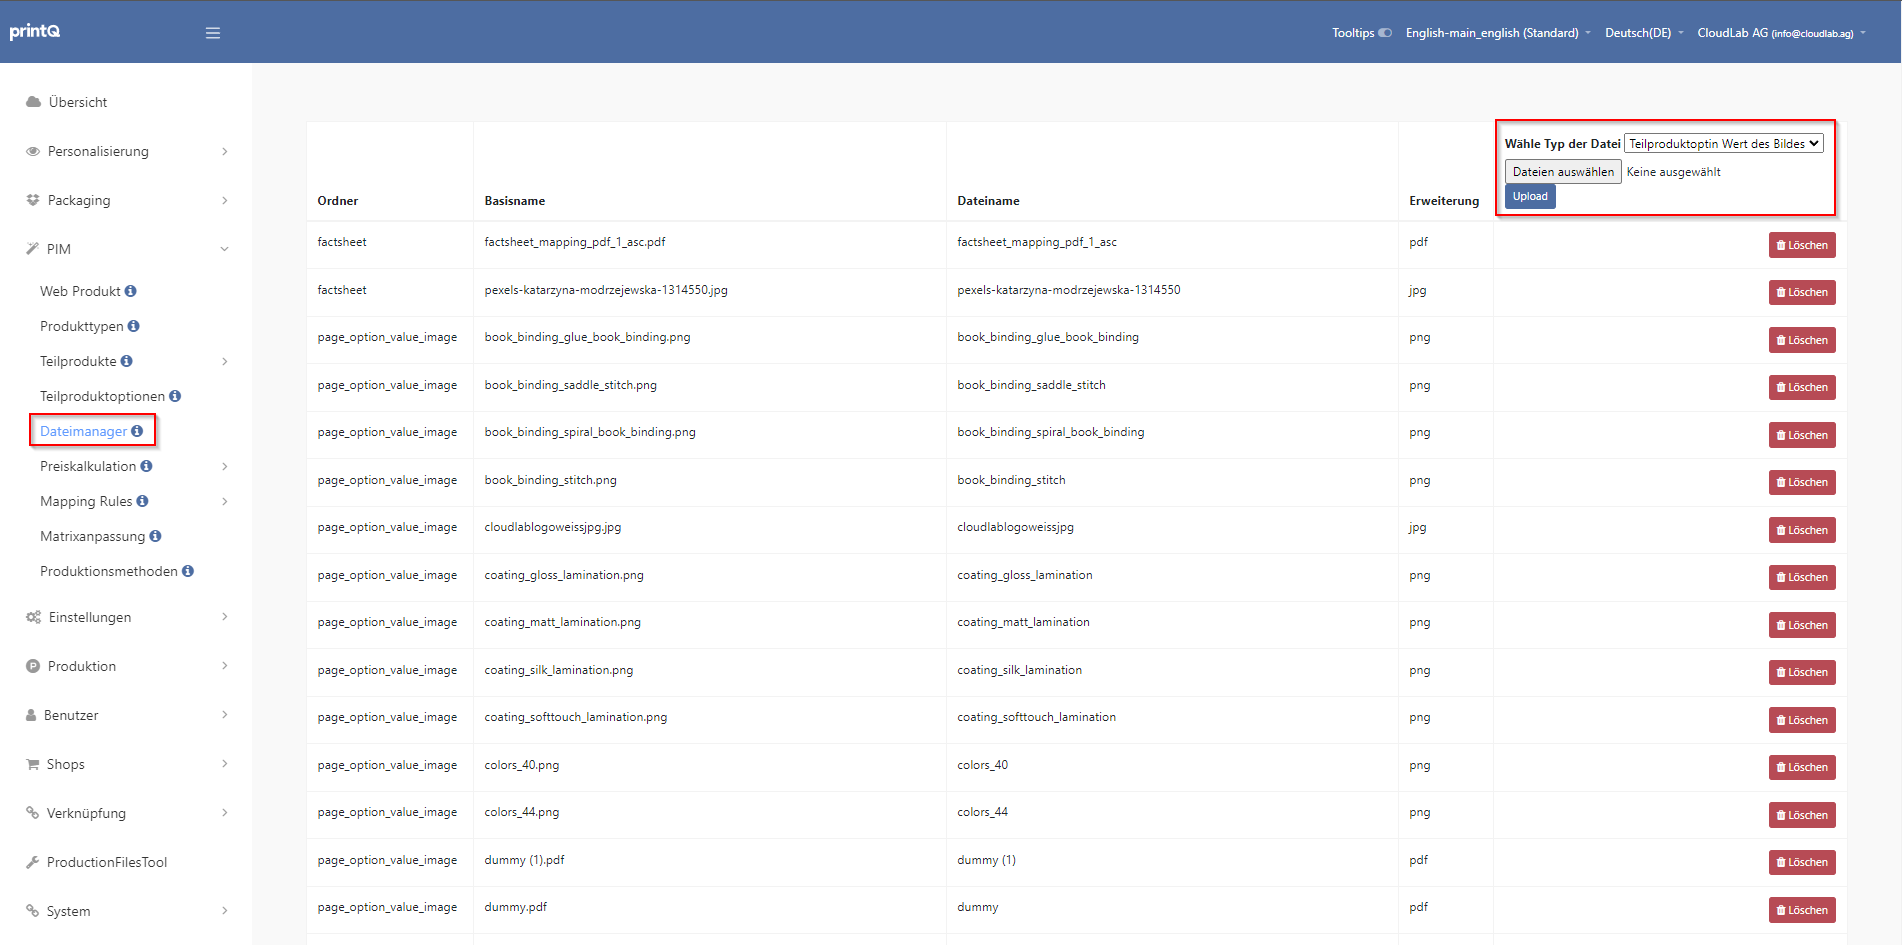
Task: Click the Shops cart icon
Action: tap(32, 764)
